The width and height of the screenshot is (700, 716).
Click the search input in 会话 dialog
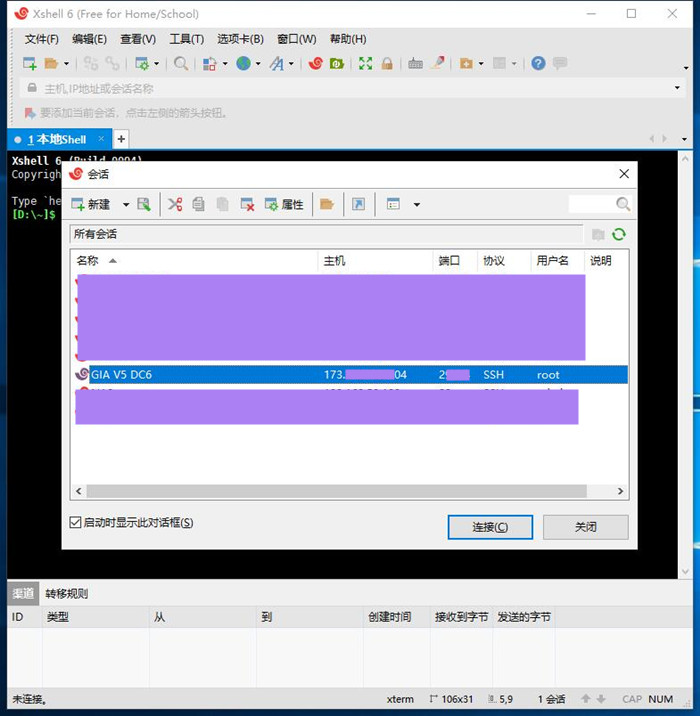coord(592,204)
